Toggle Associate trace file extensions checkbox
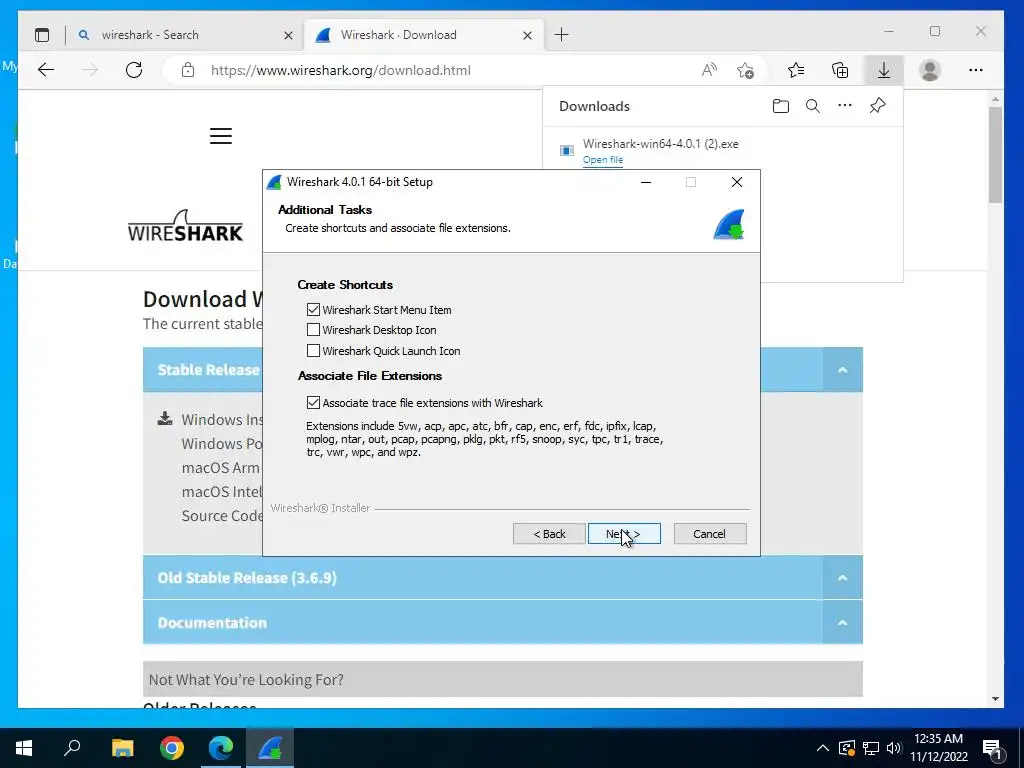Screen dimensions: 1024x768 coord(313,402)
